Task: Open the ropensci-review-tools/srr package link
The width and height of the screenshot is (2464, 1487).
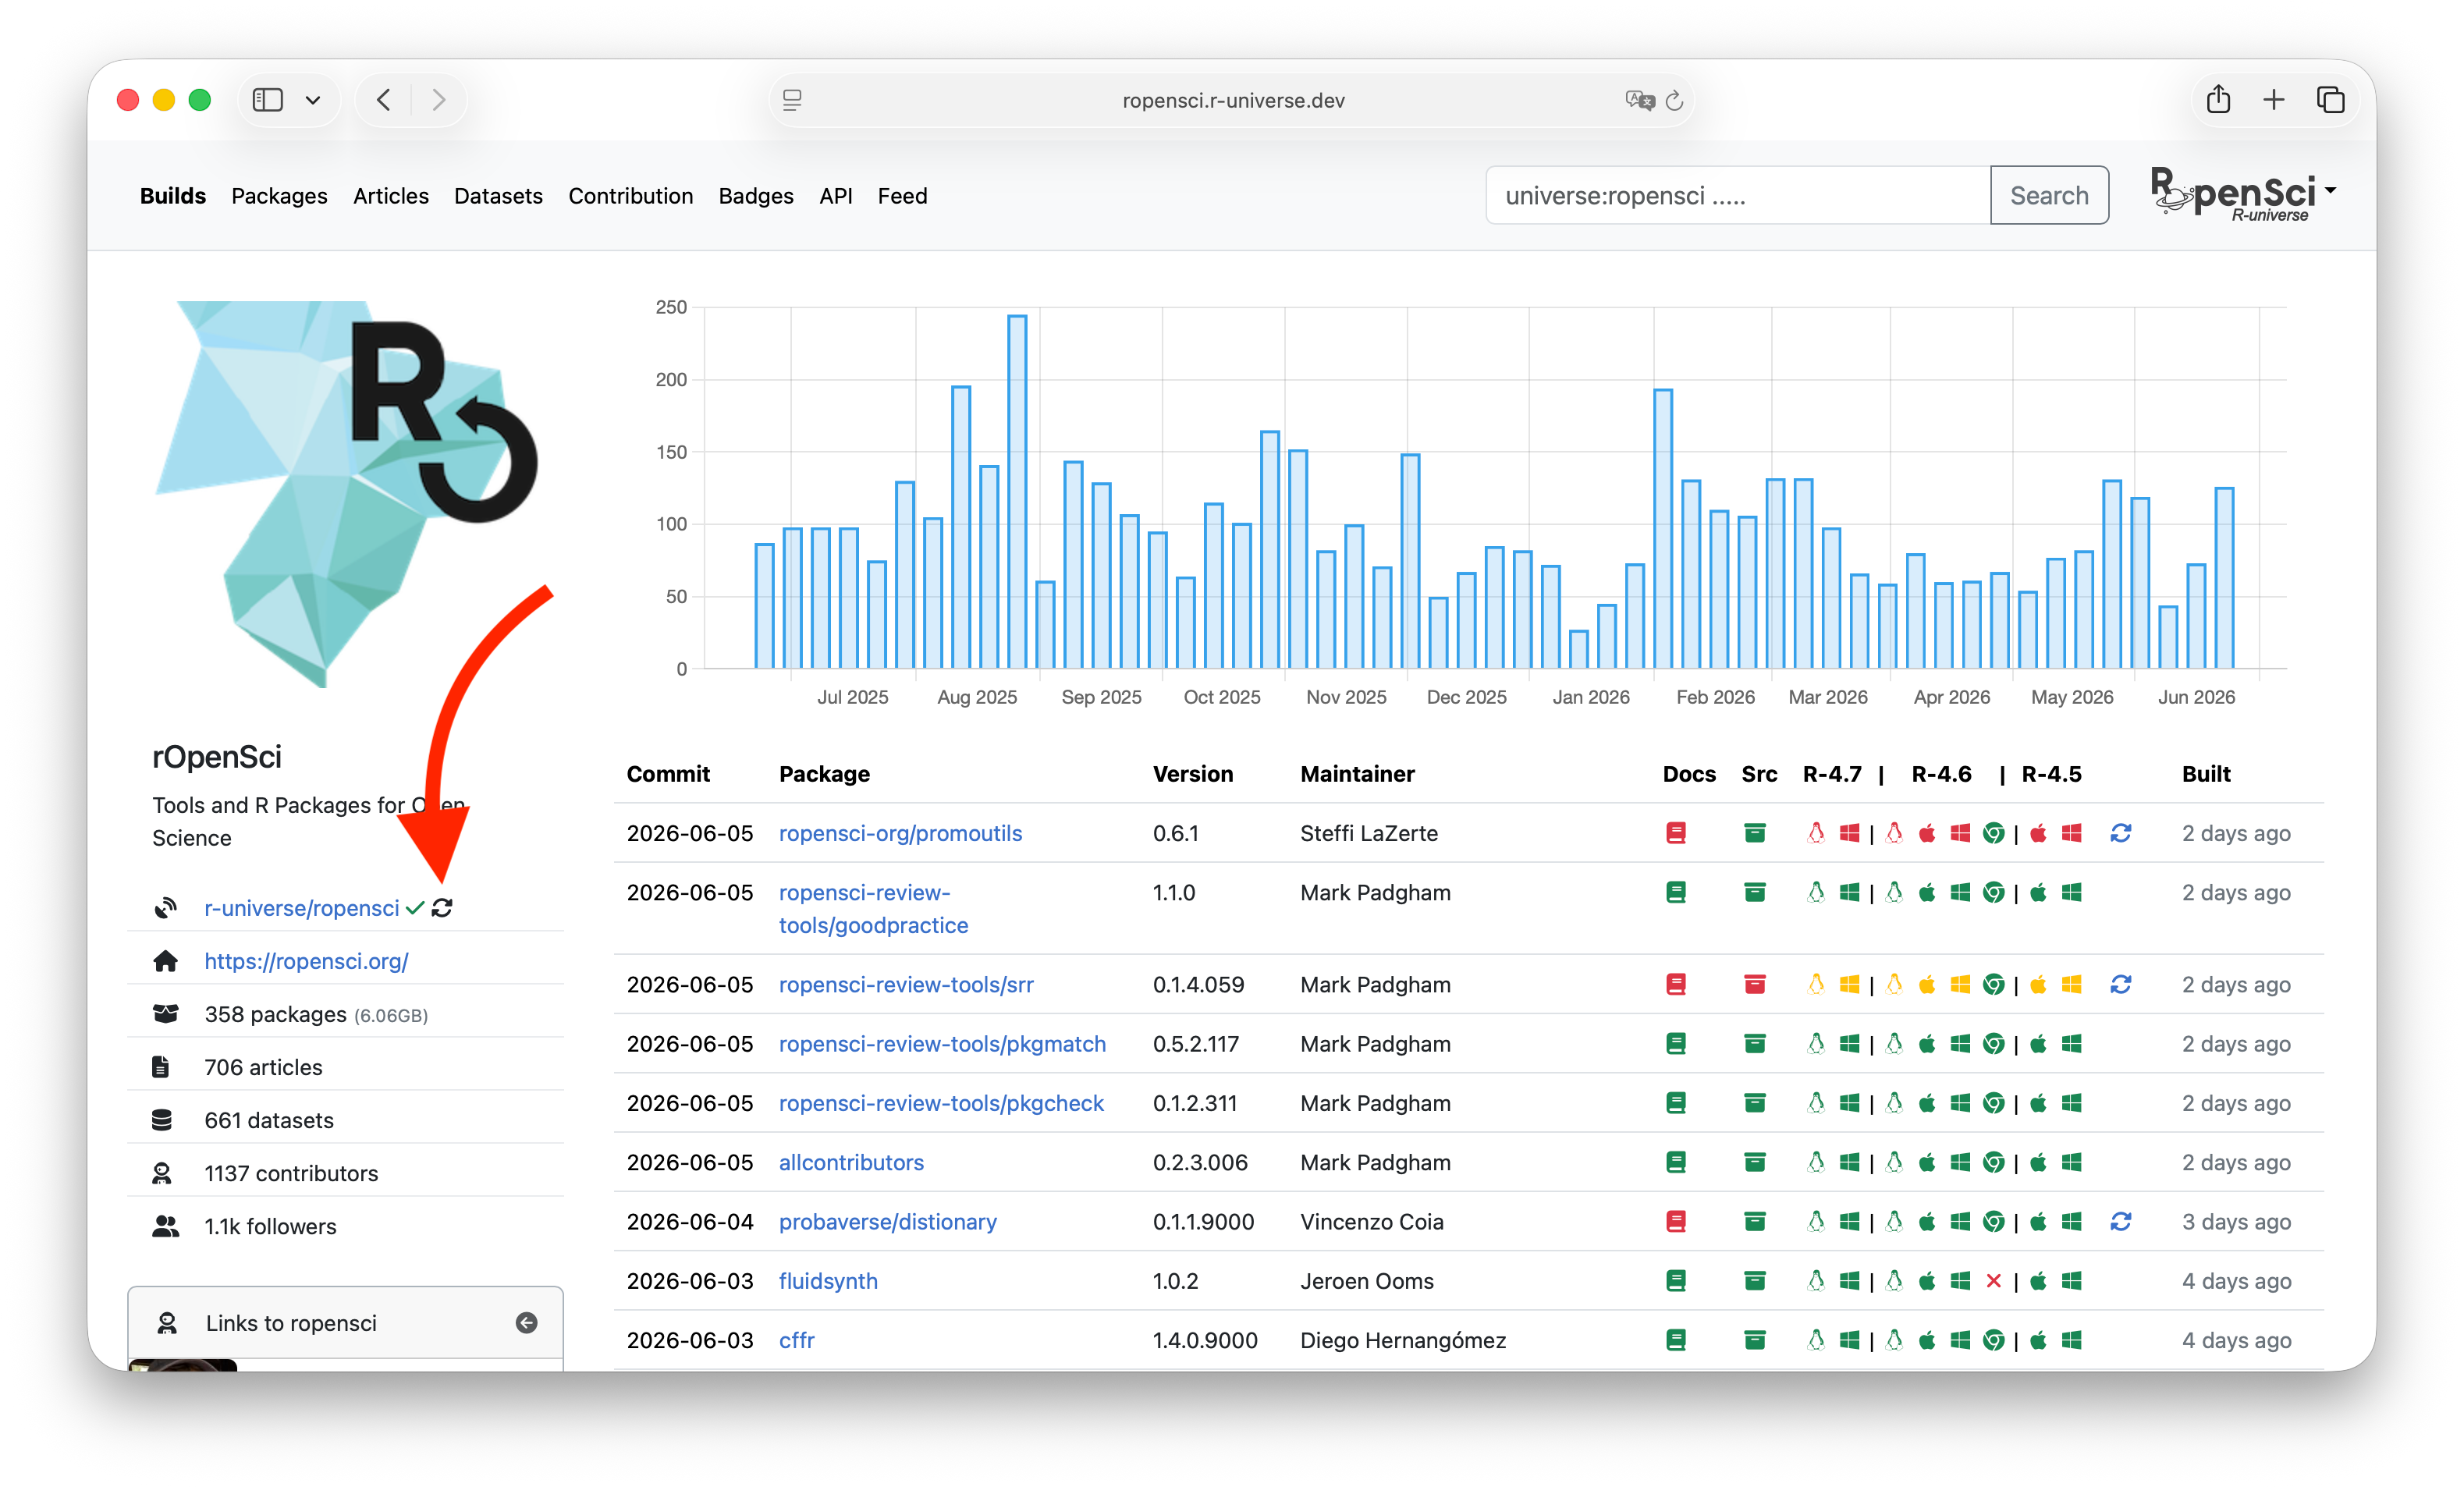Action: pyautogui.click(x=906, y=984)
